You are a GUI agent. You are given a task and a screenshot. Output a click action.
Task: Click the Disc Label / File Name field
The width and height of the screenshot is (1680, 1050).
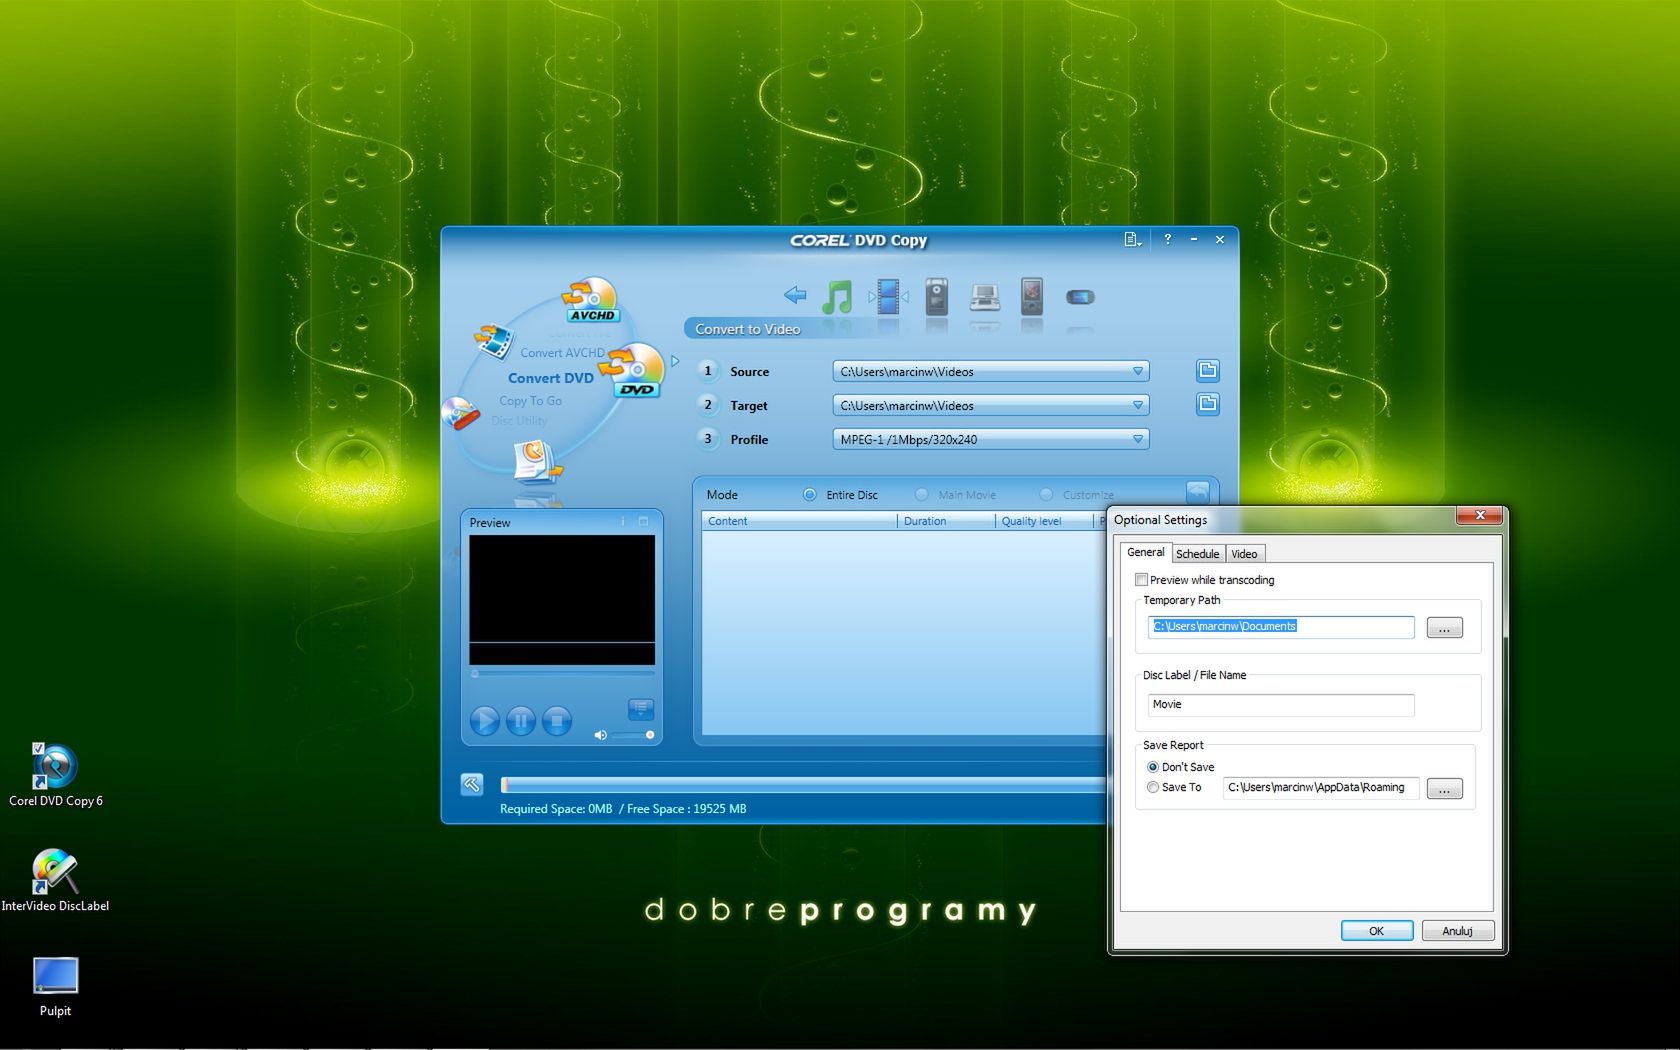(x=1281, y=705)
